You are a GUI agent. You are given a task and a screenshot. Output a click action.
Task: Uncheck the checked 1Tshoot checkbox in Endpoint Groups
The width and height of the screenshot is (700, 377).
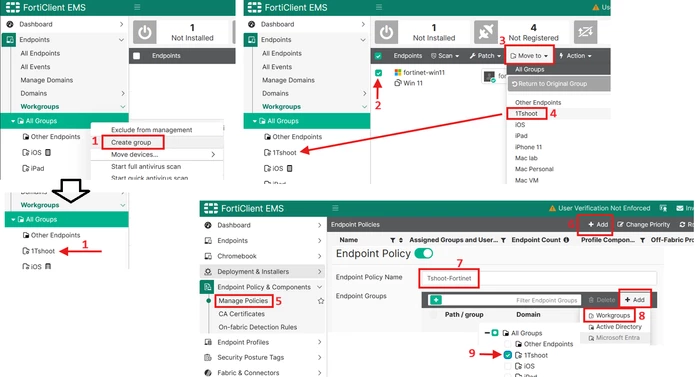(x=508, y=355)
